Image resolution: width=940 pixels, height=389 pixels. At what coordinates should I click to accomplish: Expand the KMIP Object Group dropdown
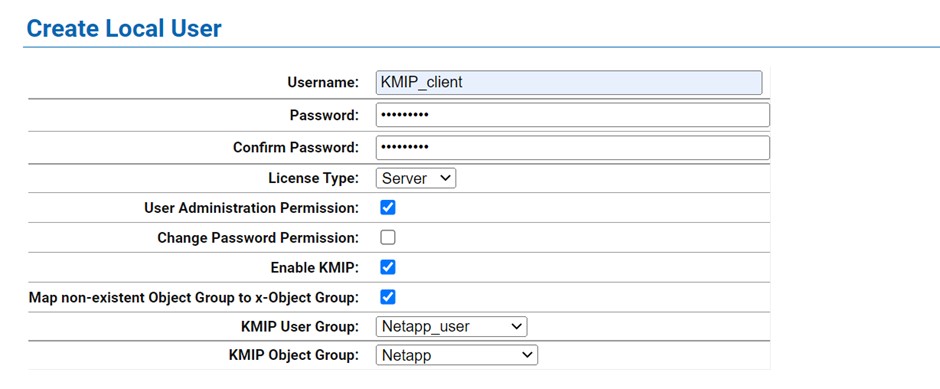(457, 355)
